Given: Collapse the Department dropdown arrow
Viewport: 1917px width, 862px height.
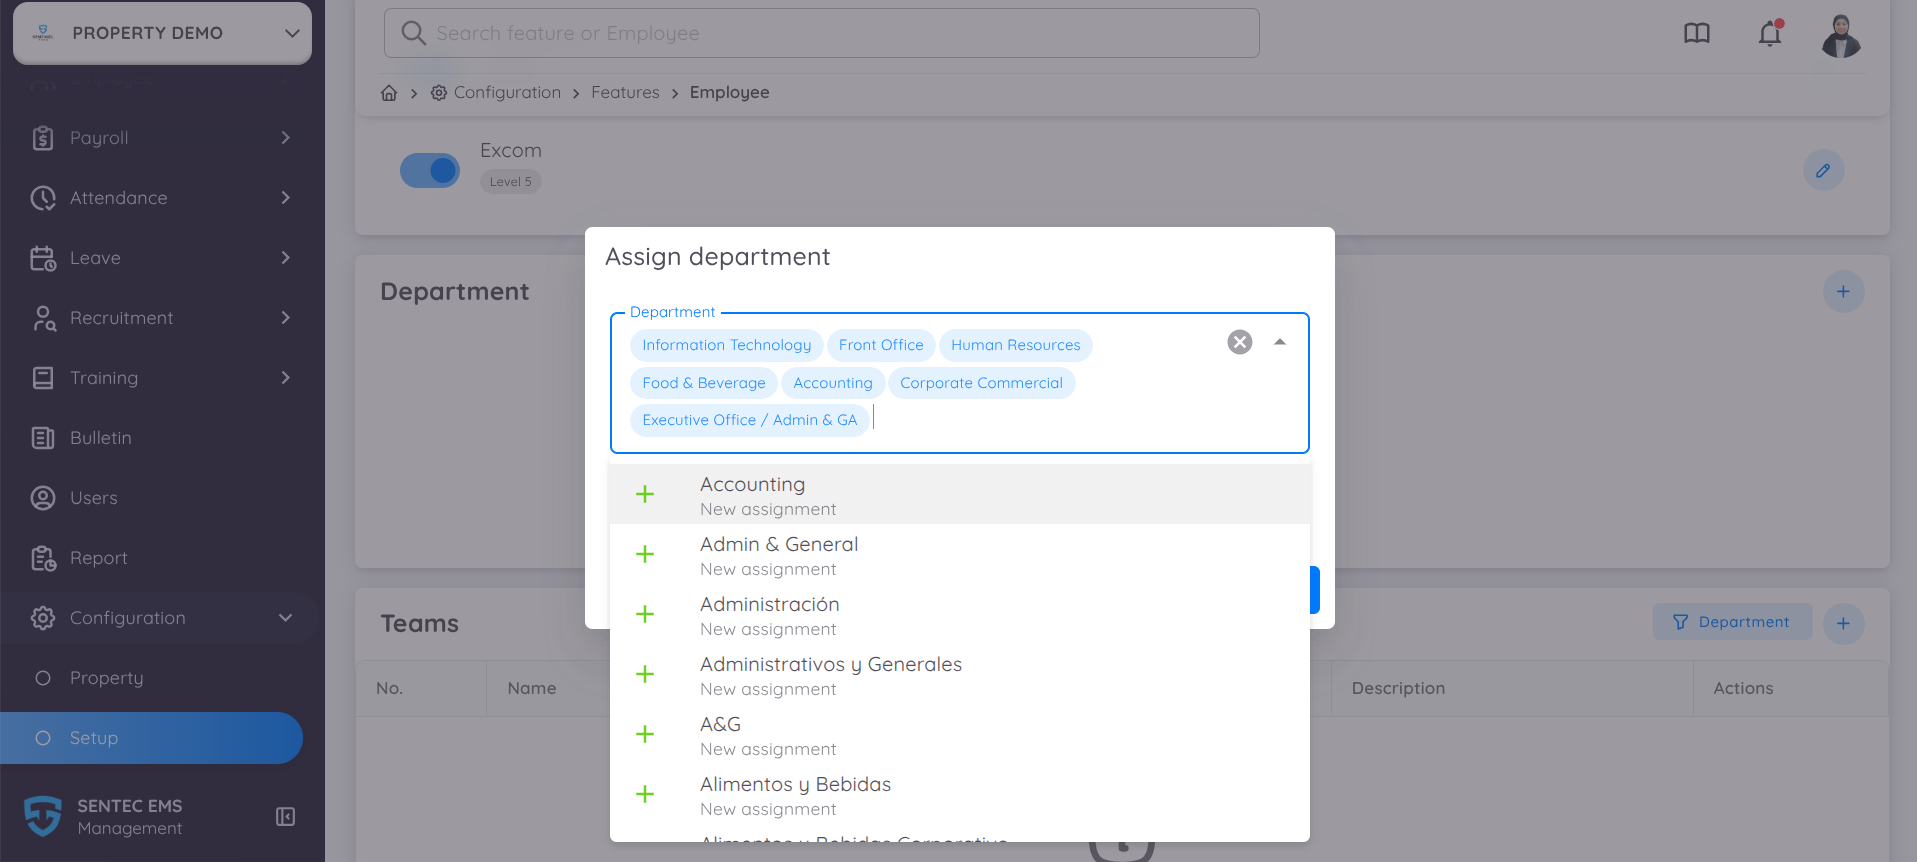Looking at the screenshot, I should point(1279,341).
